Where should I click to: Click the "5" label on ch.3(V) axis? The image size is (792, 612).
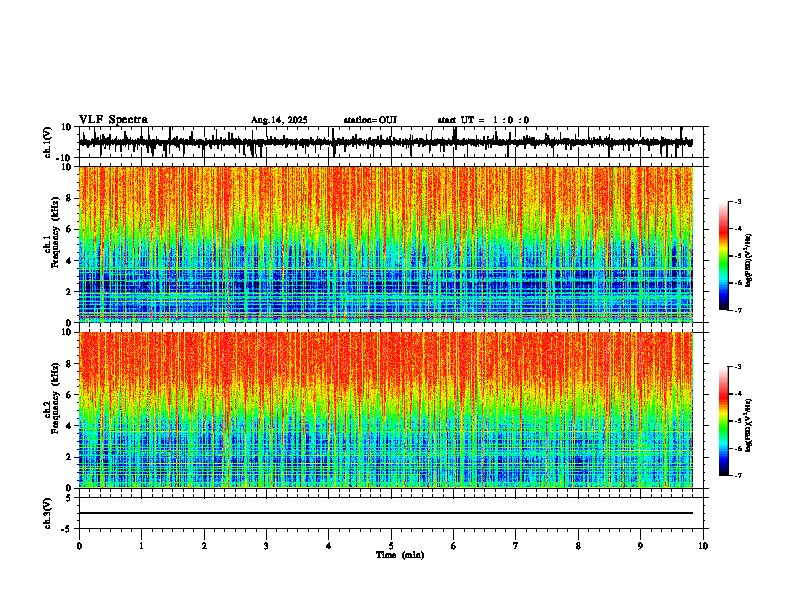tap(69, 498)
